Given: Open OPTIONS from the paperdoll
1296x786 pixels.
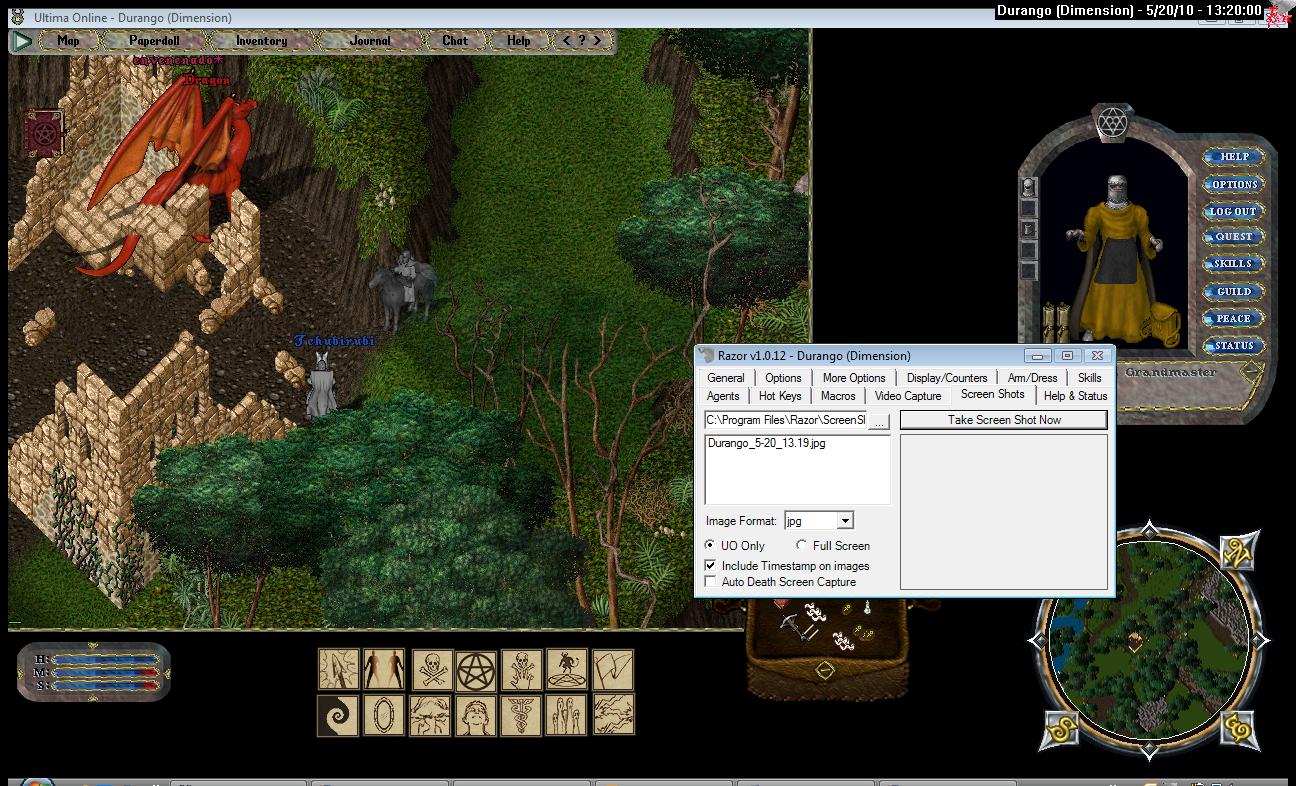Looking at the screenshot, I should click(x=1234, y=184).
